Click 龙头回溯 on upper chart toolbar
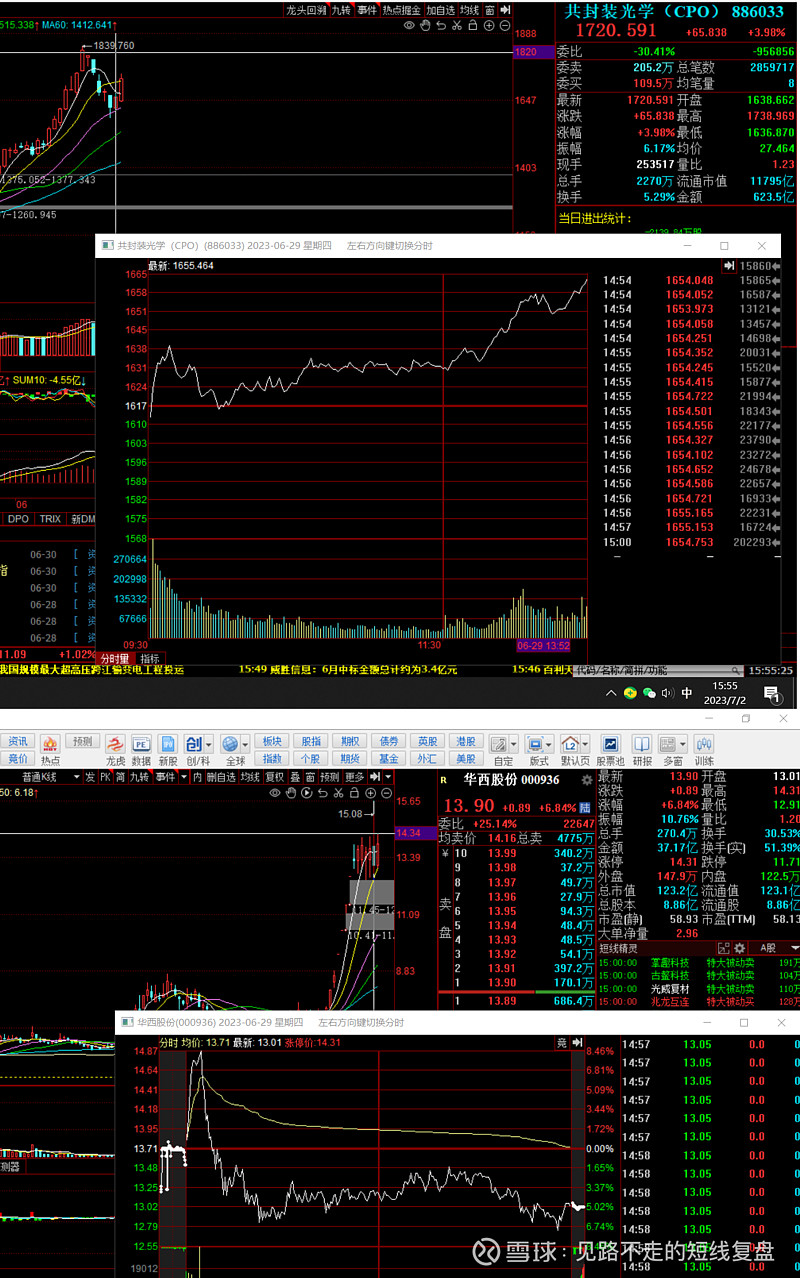Image resolution: width=800 pixels, height=1278 pixels. click(306, 10)
